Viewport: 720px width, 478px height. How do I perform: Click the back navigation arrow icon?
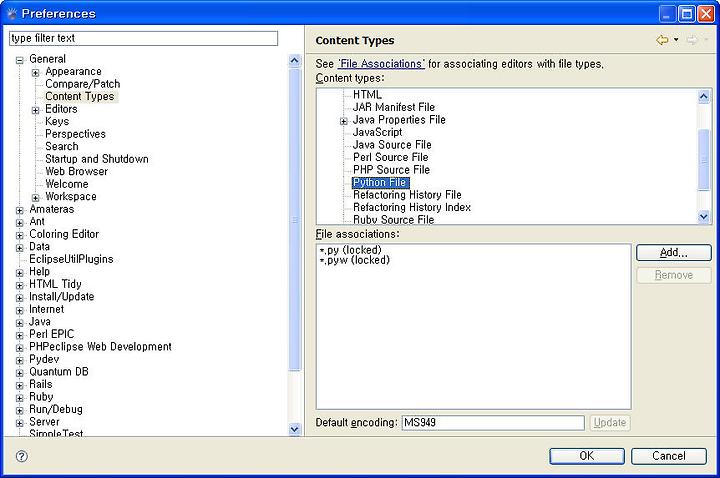pos(662,40)
